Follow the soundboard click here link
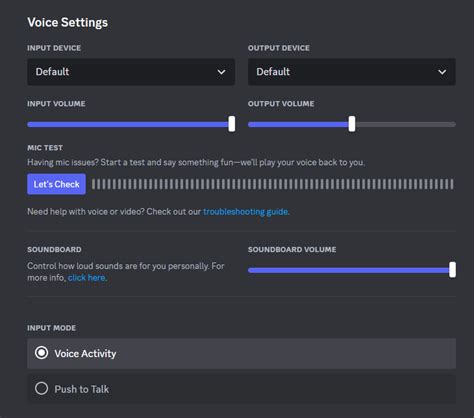The height and width of the screenshot is (418, 474). [87, 278]
